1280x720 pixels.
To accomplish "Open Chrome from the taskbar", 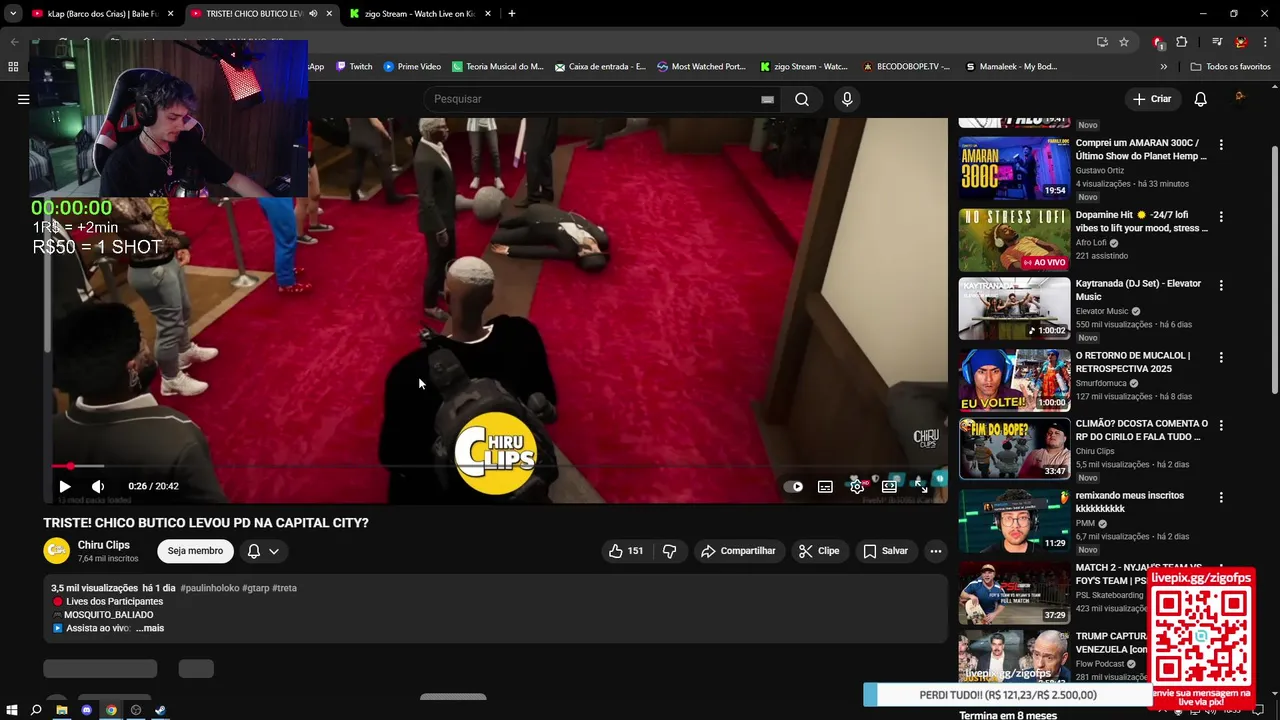I will 111,710.
